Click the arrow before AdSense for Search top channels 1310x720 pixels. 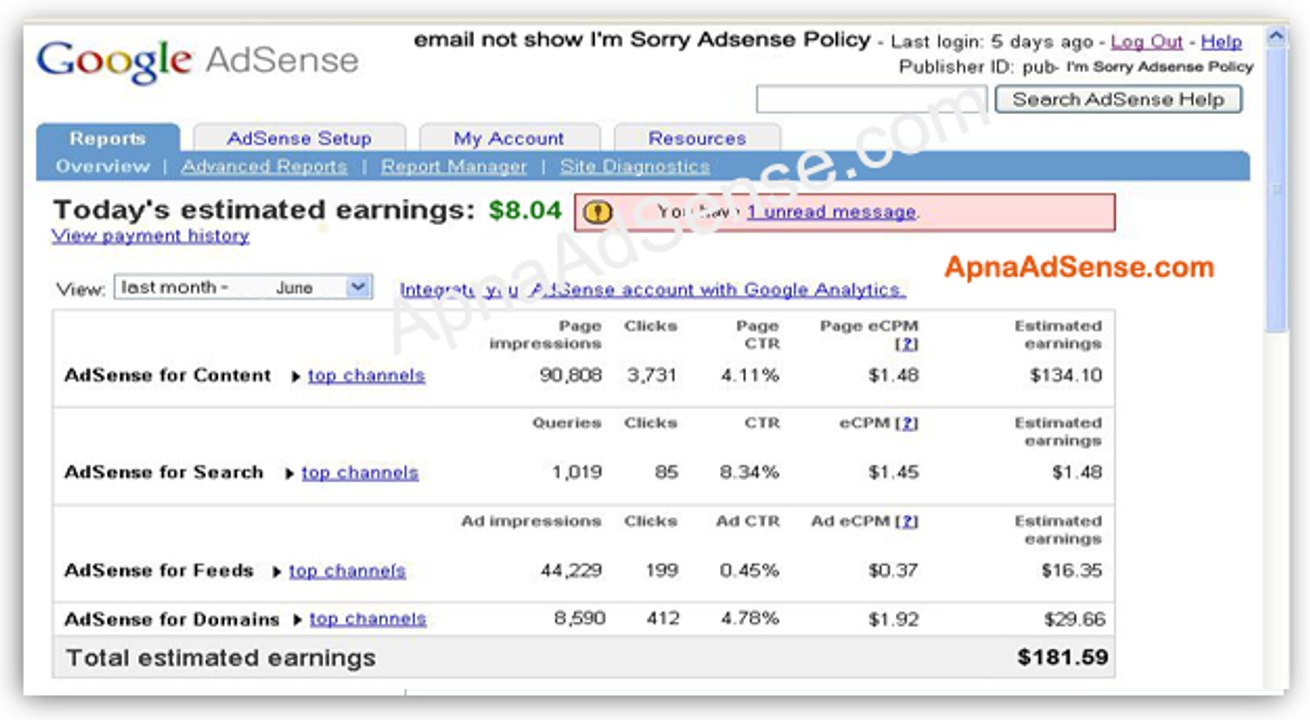point(290,474)
